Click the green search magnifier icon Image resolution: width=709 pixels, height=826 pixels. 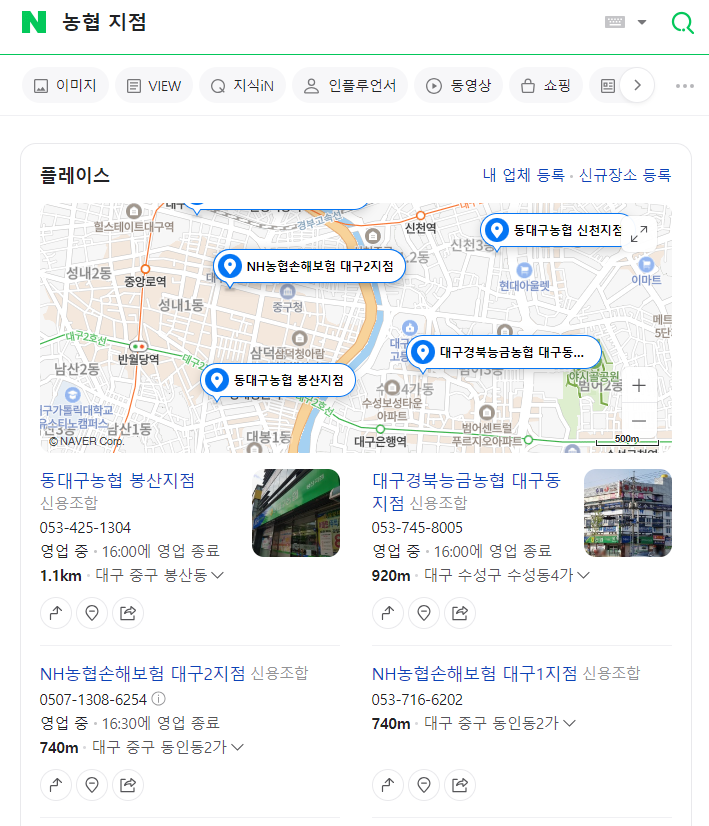pos(683,23)
